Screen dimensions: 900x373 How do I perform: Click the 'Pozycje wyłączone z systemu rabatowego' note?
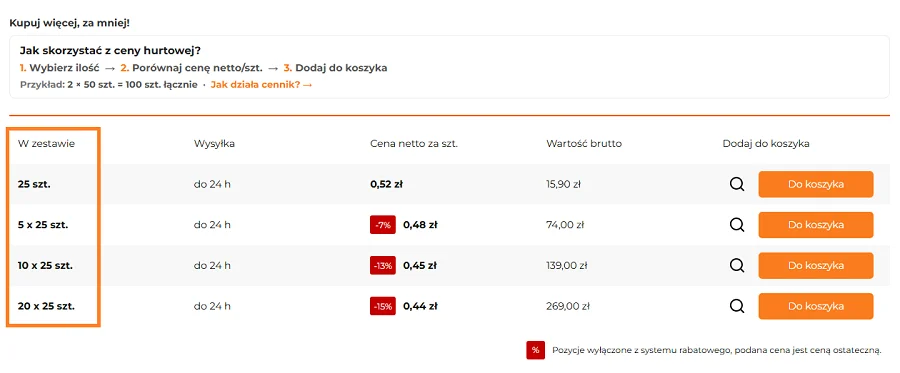tap(717, 350)
